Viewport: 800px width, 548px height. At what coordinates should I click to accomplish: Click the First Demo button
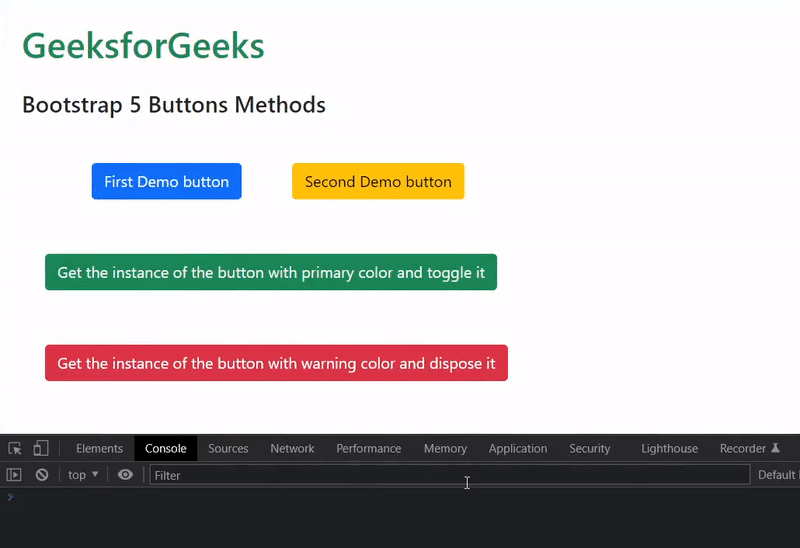pos(166,181)
